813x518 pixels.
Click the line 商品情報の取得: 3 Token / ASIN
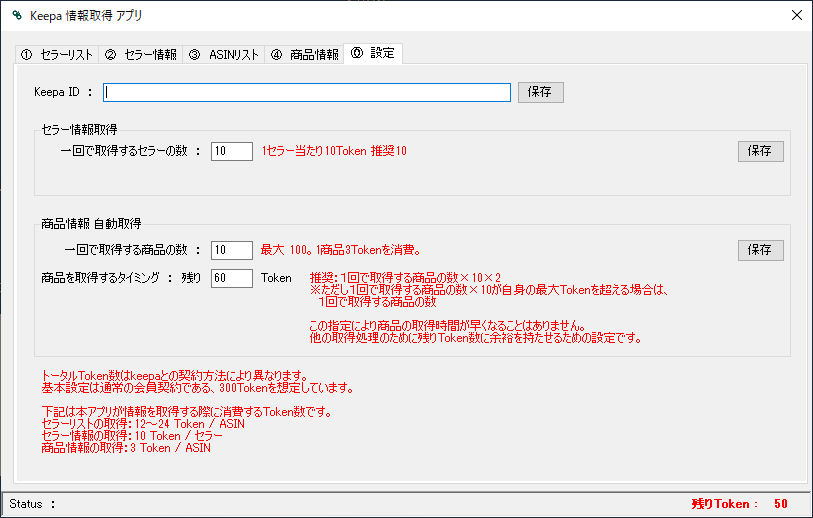(126, 447)
